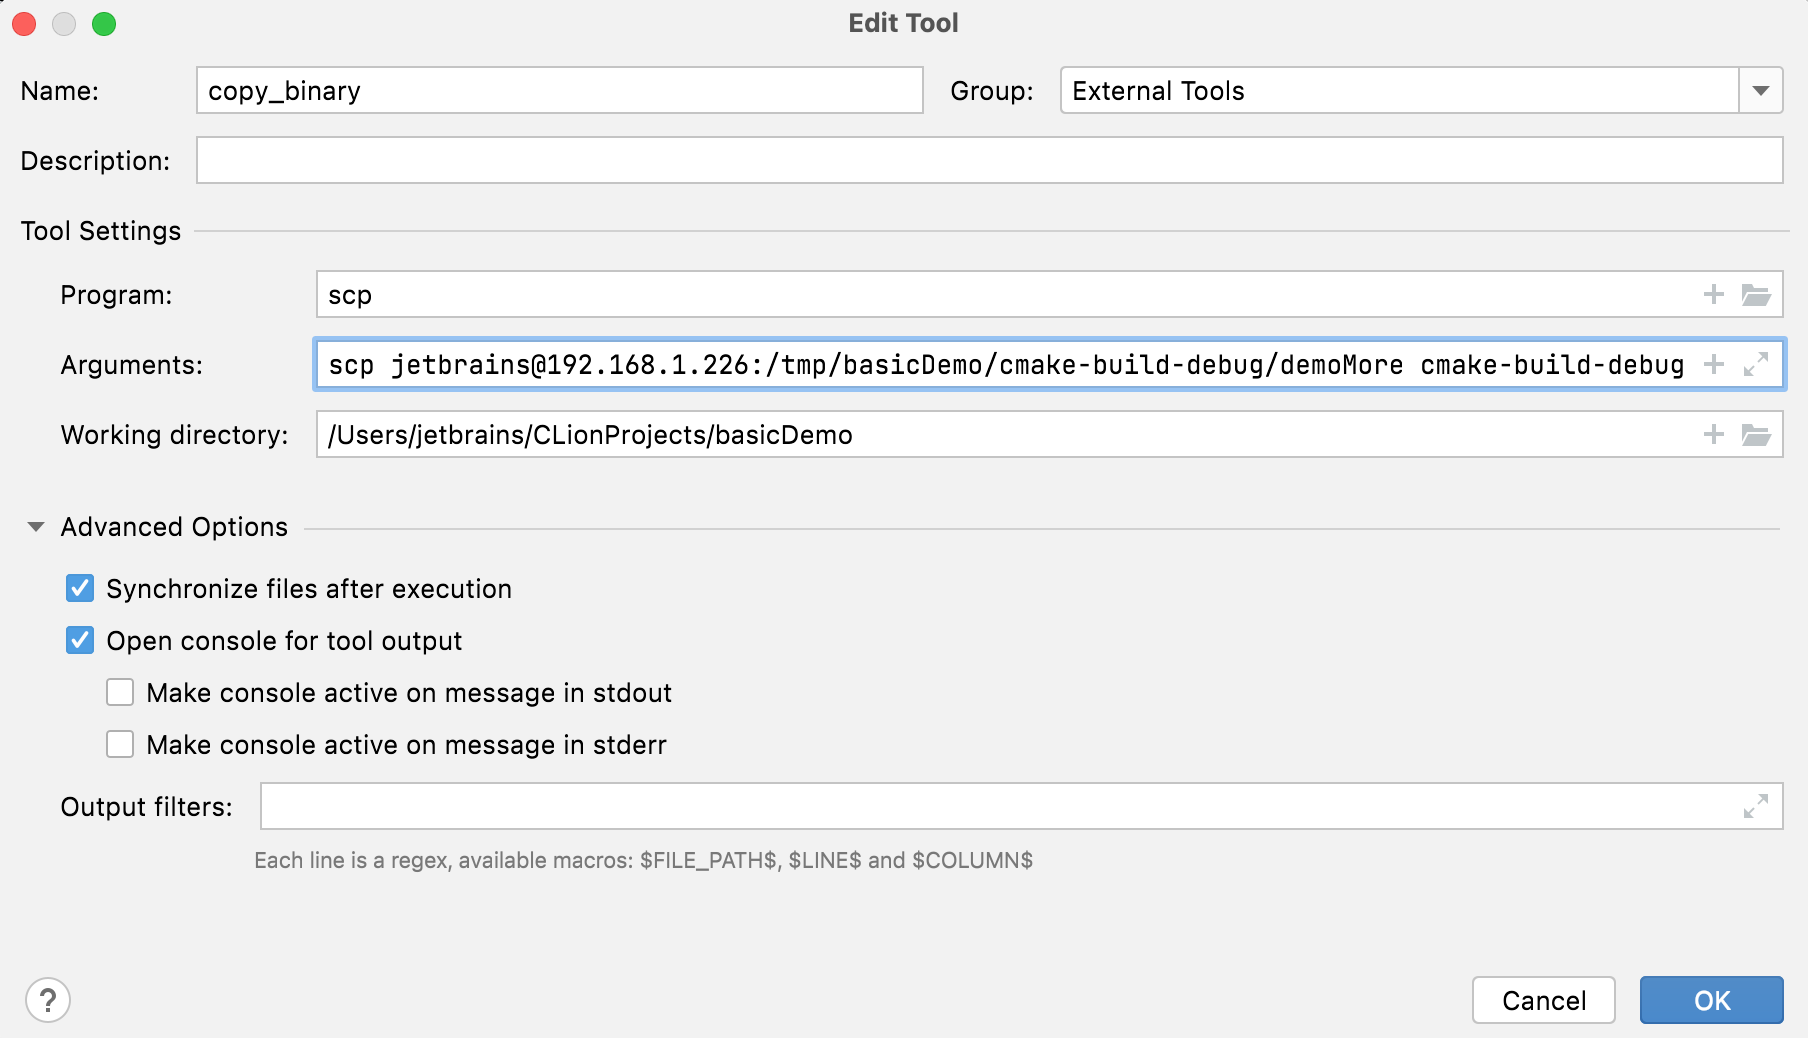Insert a macro into Working directory

[1714, 434]
